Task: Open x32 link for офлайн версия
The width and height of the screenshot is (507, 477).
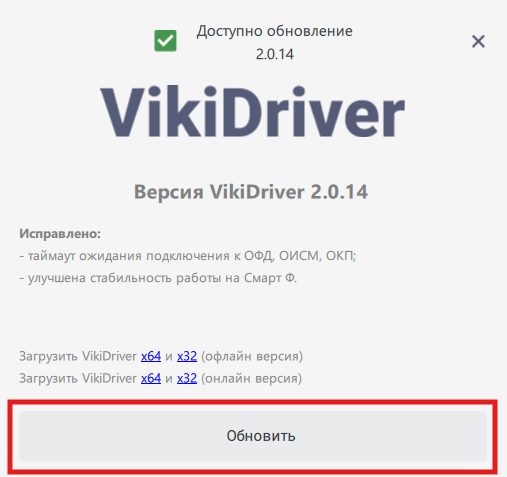Action: [x=187, y=356]
